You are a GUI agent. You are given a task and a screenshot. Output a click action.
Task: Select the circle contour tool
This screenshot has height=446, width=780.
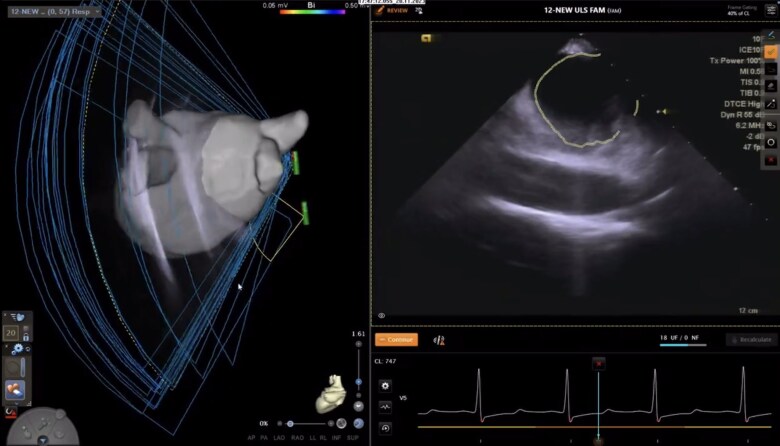point(771,142)
